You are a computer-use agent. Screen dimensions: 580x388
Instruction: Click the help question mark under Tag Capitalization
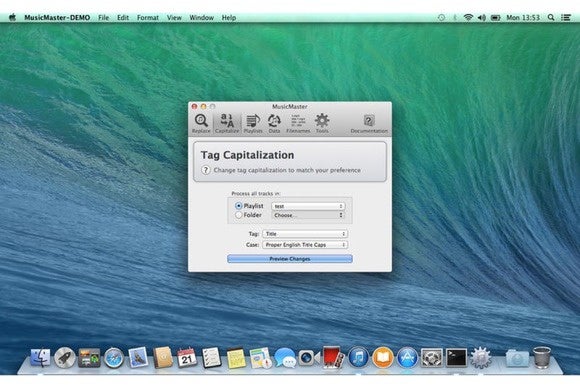click(x=206, y=170)
